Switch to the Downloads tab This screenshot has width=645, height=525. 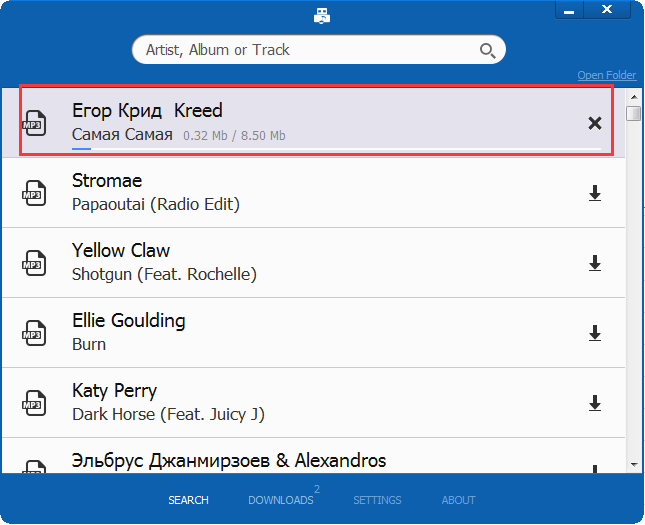coord(281,500)
